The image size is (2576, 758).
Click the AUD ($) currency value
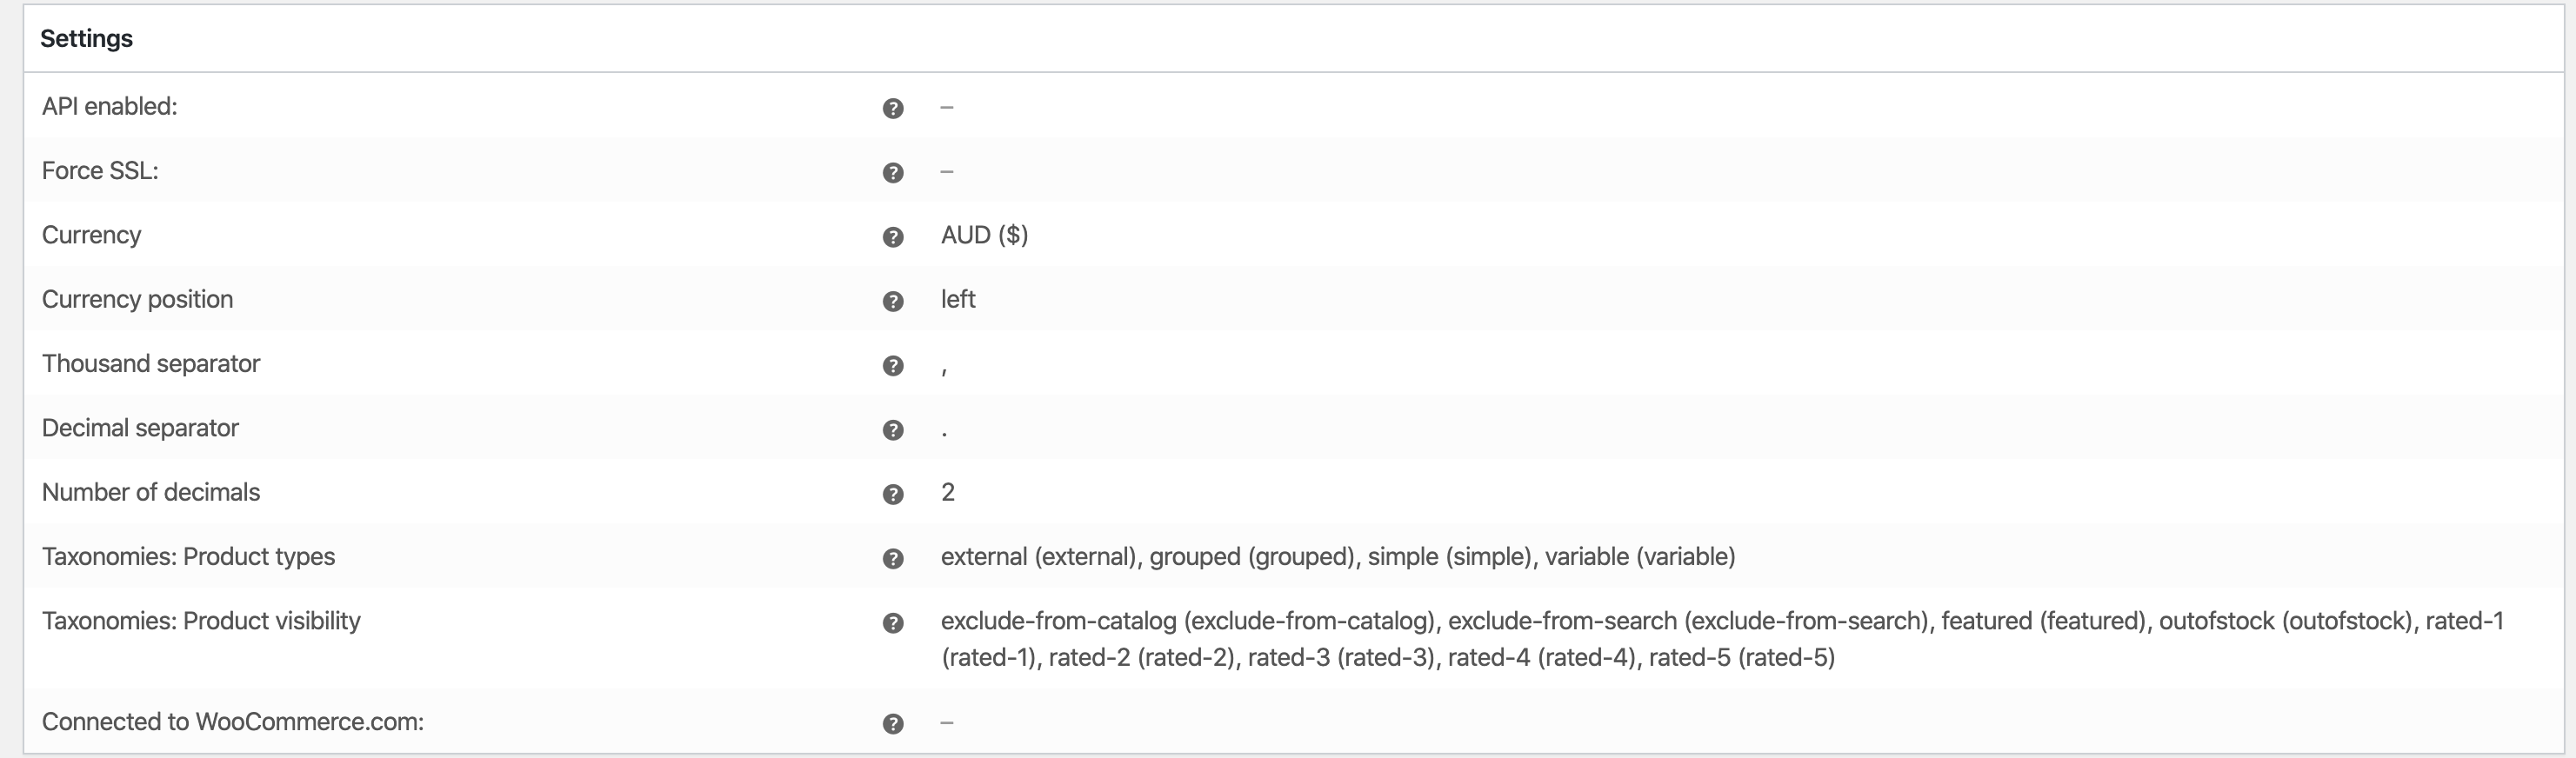(984, 235)
